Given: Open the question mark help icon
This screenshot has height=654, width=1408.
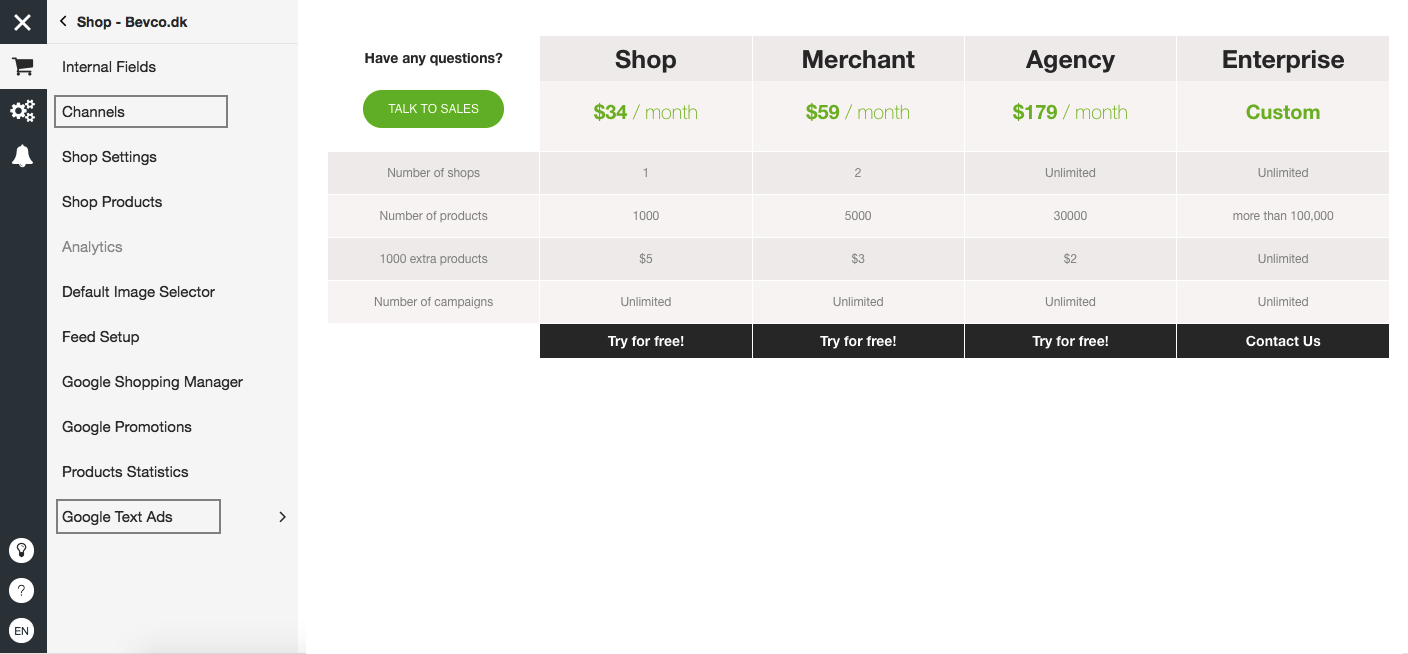Looking at the screenshot, I should pyautogui.click(x=21, y=590).
